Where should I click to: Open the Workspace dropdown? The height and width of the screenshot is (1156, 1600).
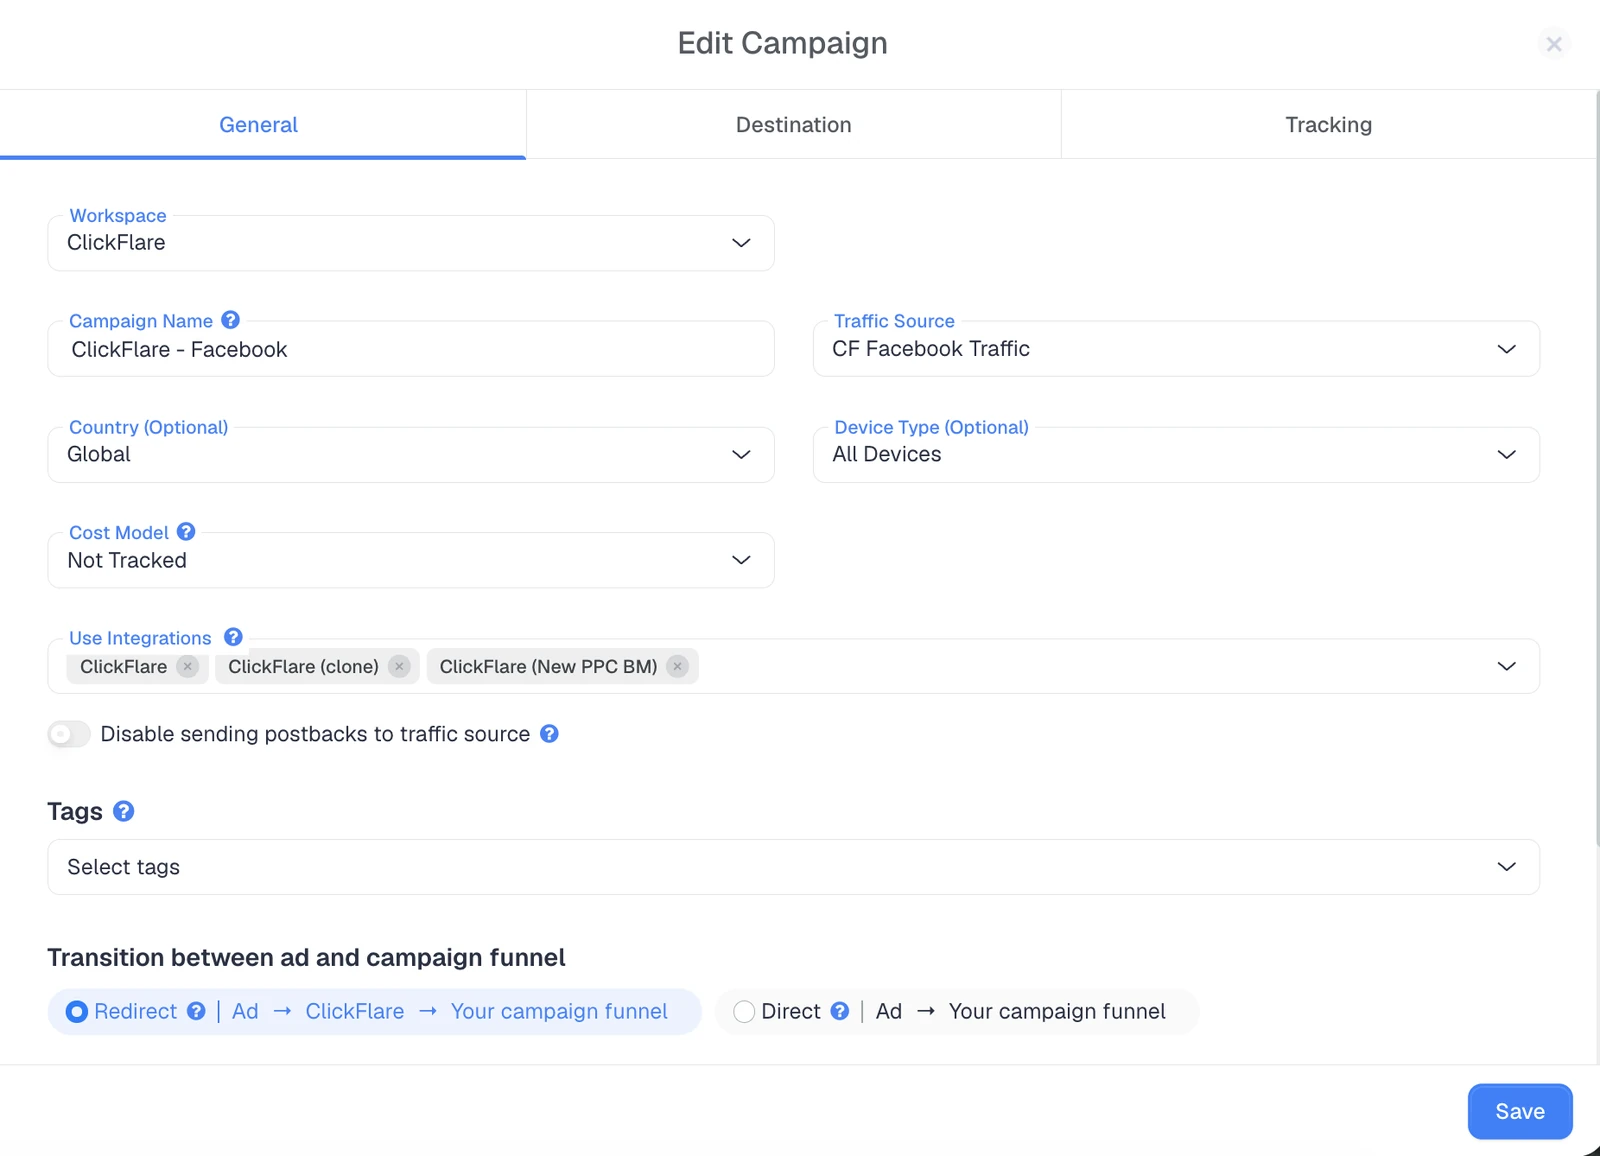(411, 243)
